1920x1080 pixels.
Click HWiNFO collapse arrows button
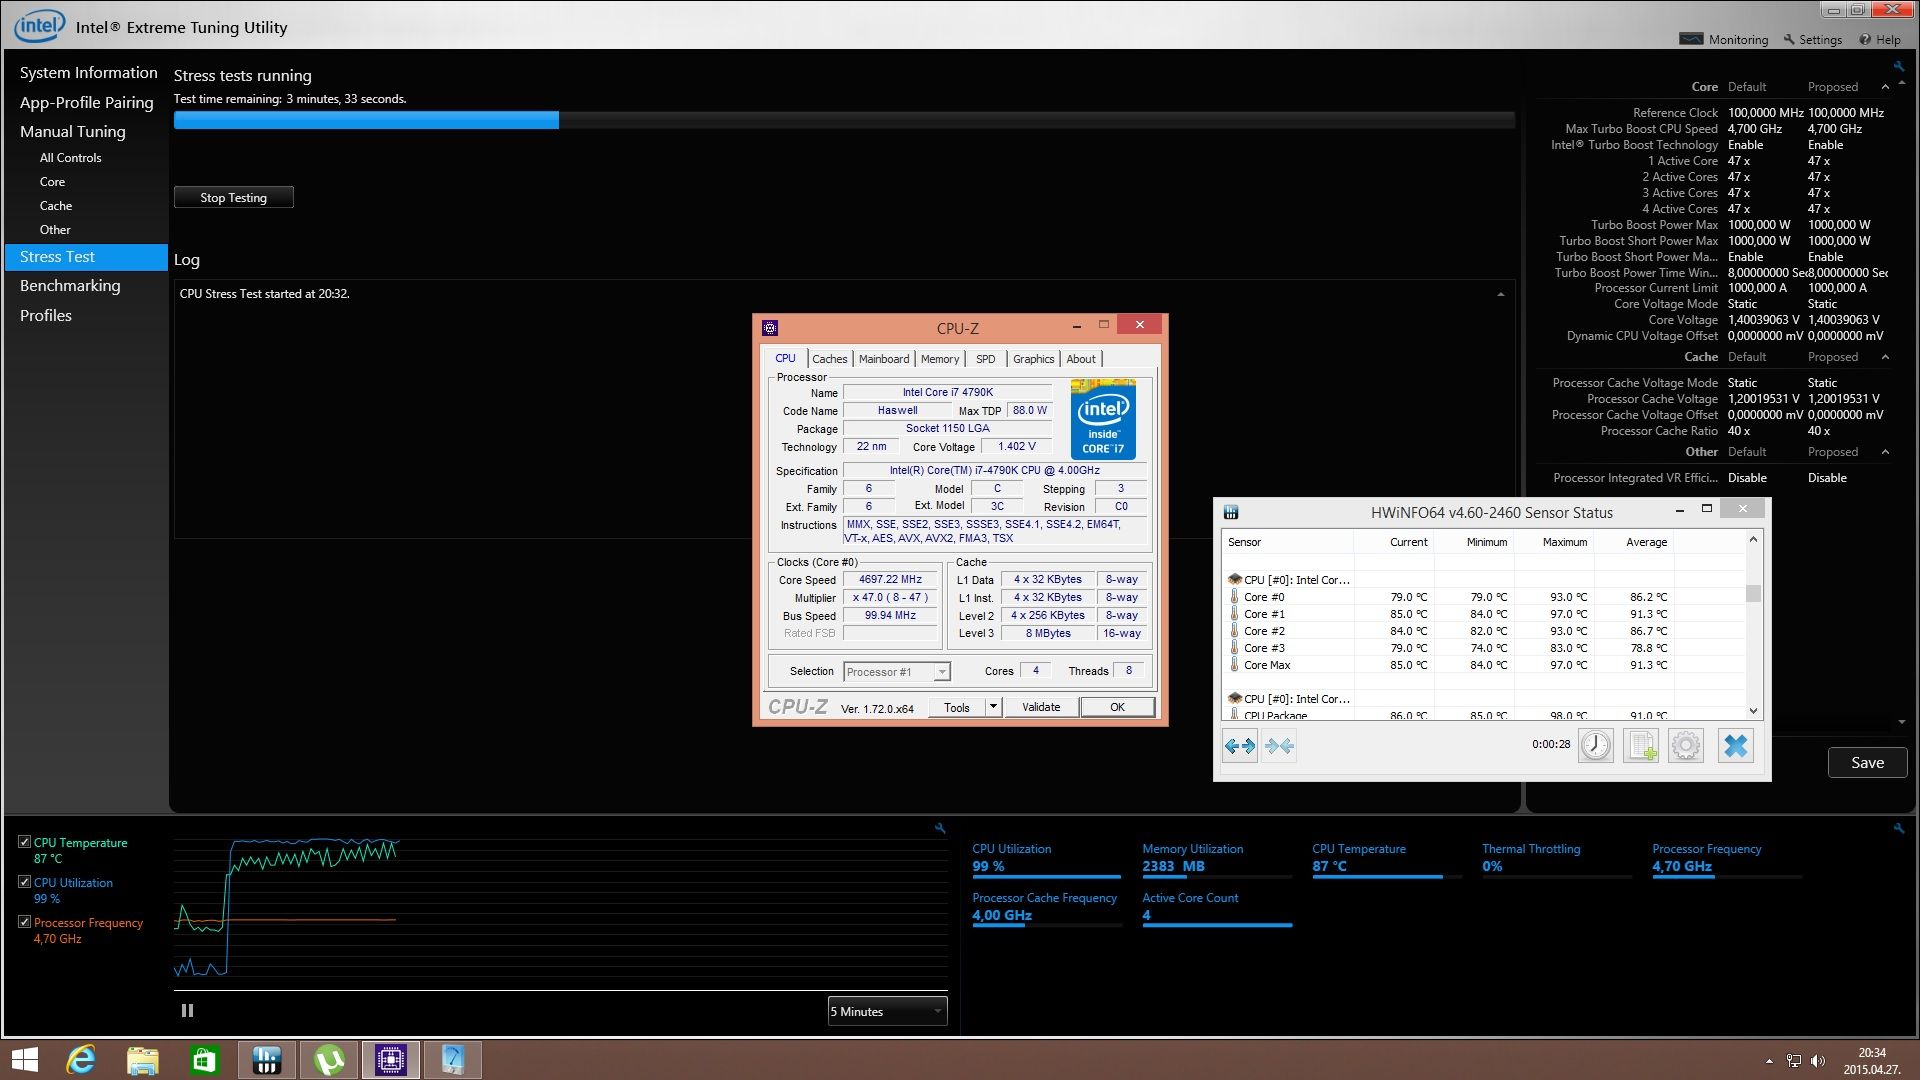1279,746
